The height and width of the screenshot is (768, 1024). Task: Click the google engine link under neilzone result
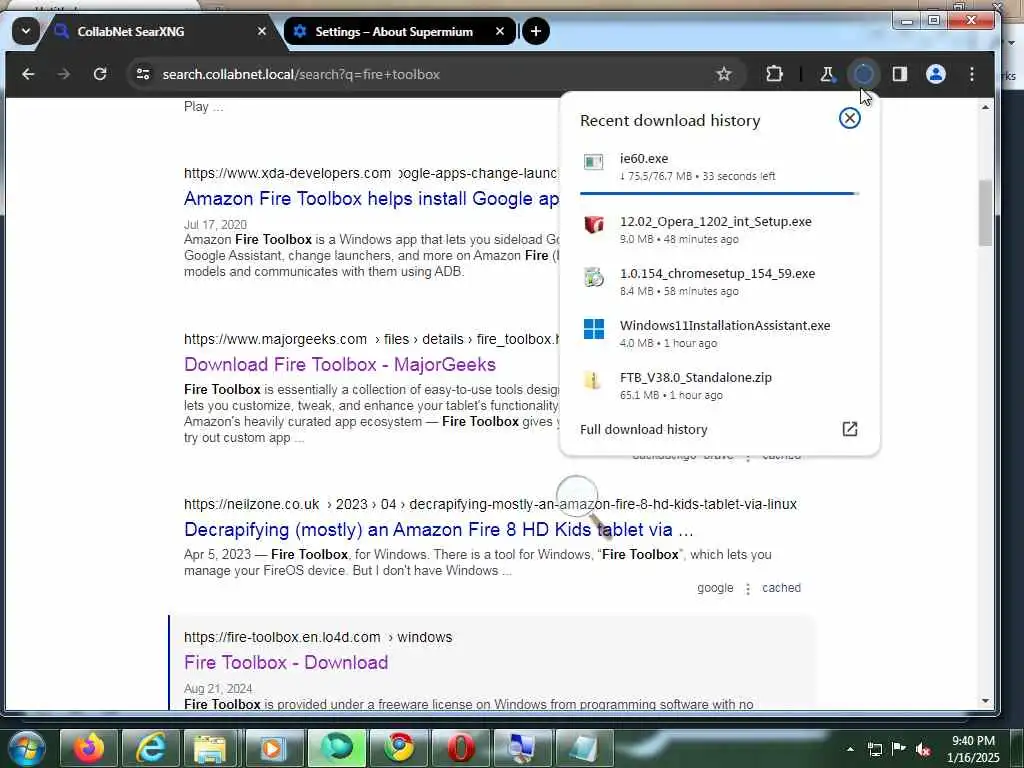click(715, 588)
